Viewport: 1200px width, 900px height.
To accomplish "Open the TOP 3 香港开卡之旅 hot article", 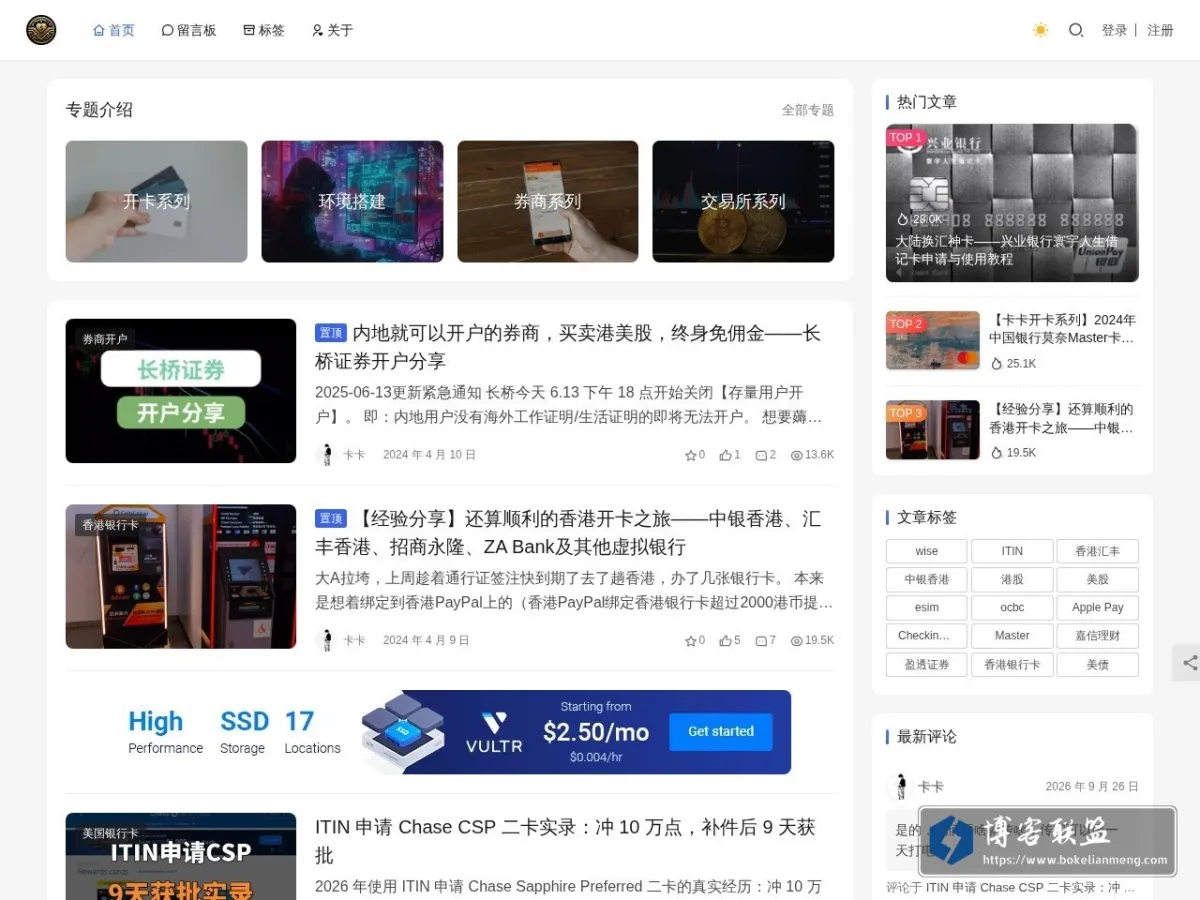I will [x=1012, y=430].
